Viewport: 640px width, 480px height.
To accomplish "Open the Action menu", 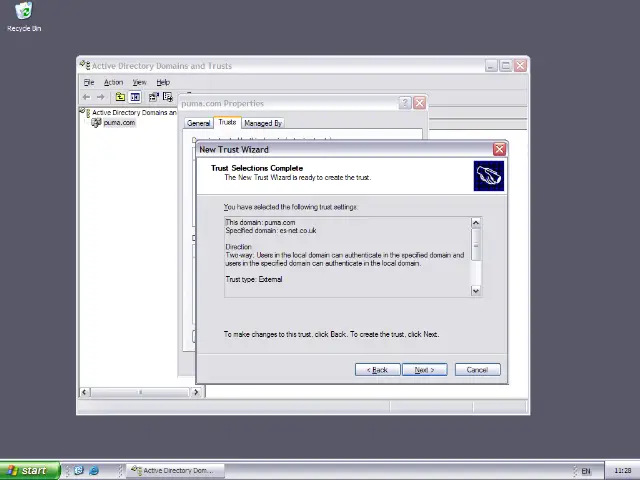I will (x=113, y=82).
